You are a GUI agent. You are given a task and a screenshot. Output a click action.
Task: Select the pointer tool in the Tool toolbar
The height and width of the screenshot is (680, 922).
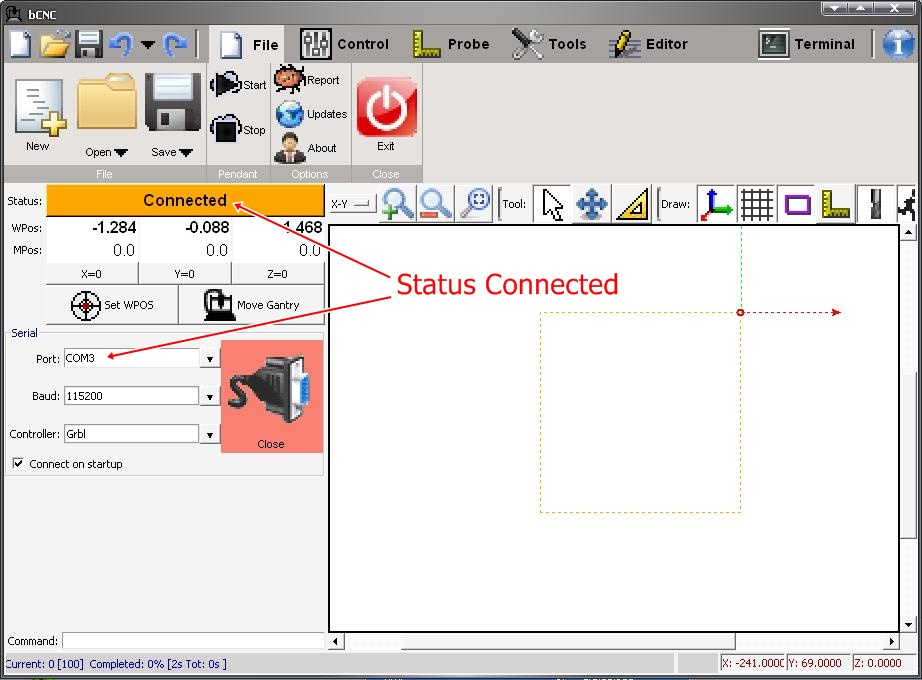(x=551, y=204)
